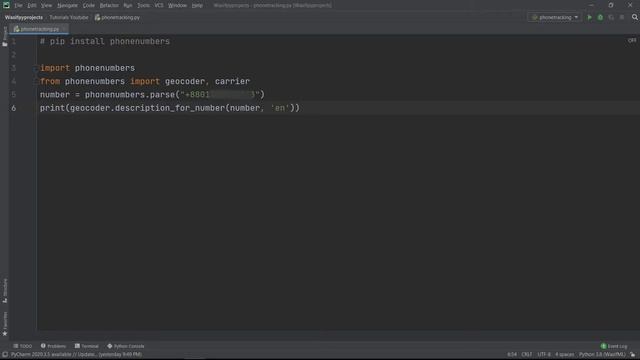Open the Edit menu
This screenshot has width=640, height=360.
(32, 5)
